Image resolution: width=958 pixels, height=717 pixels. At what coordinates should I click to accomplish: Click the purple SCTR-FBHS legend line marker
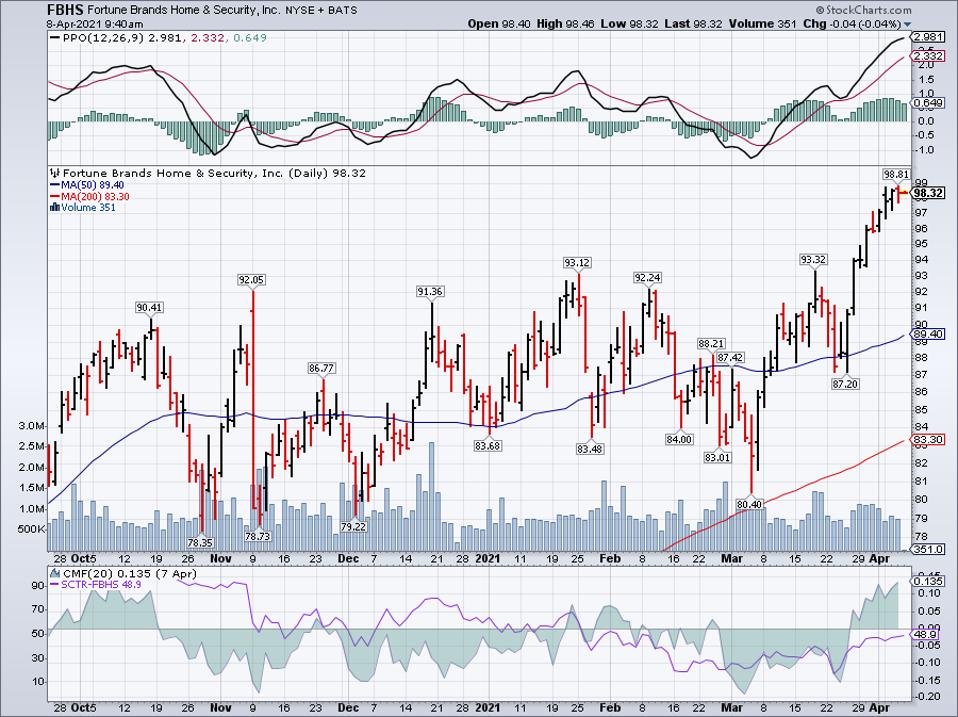point(55,584)
